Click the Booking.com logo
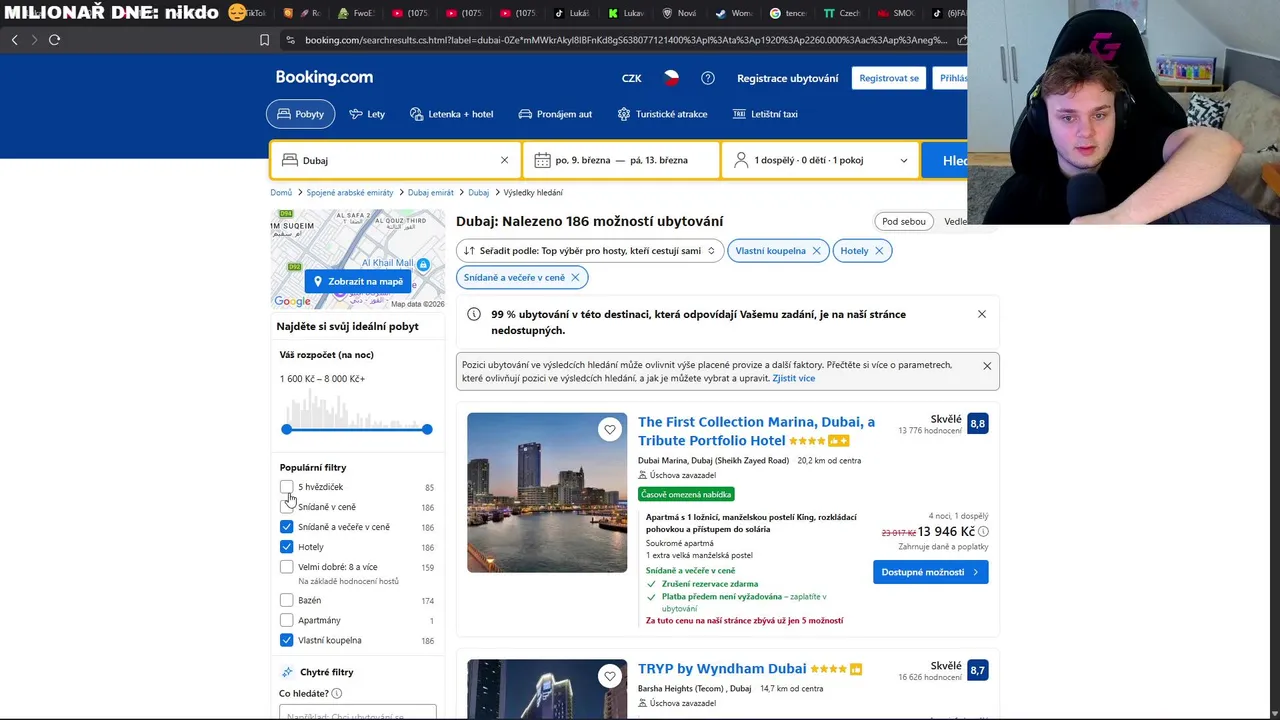This screenshot has width=1280, height=720. coord(324,77)
